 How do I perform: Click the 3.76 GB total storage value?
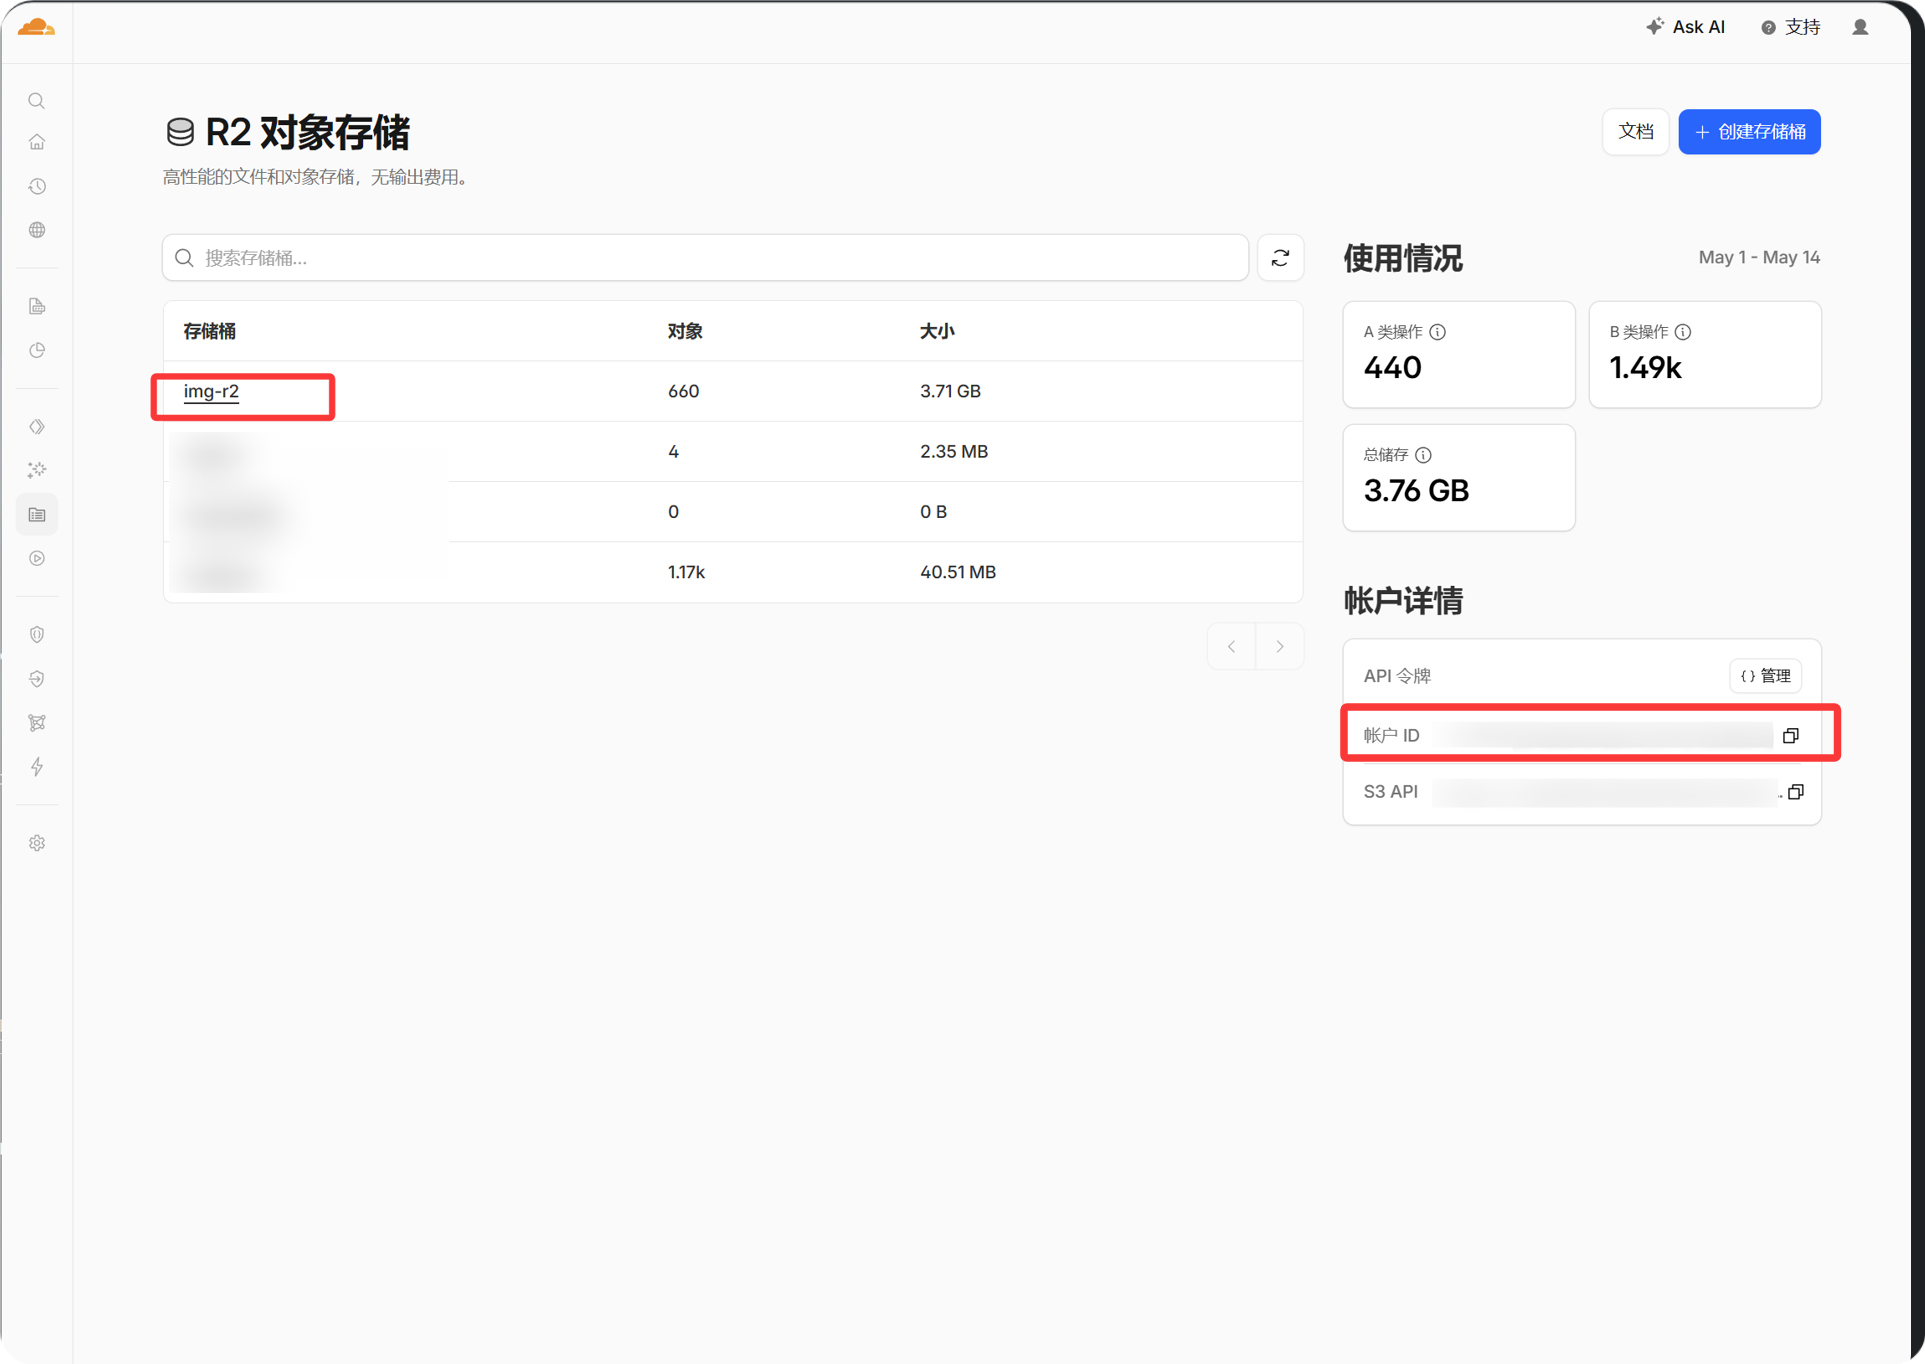tap(1416, 491)
